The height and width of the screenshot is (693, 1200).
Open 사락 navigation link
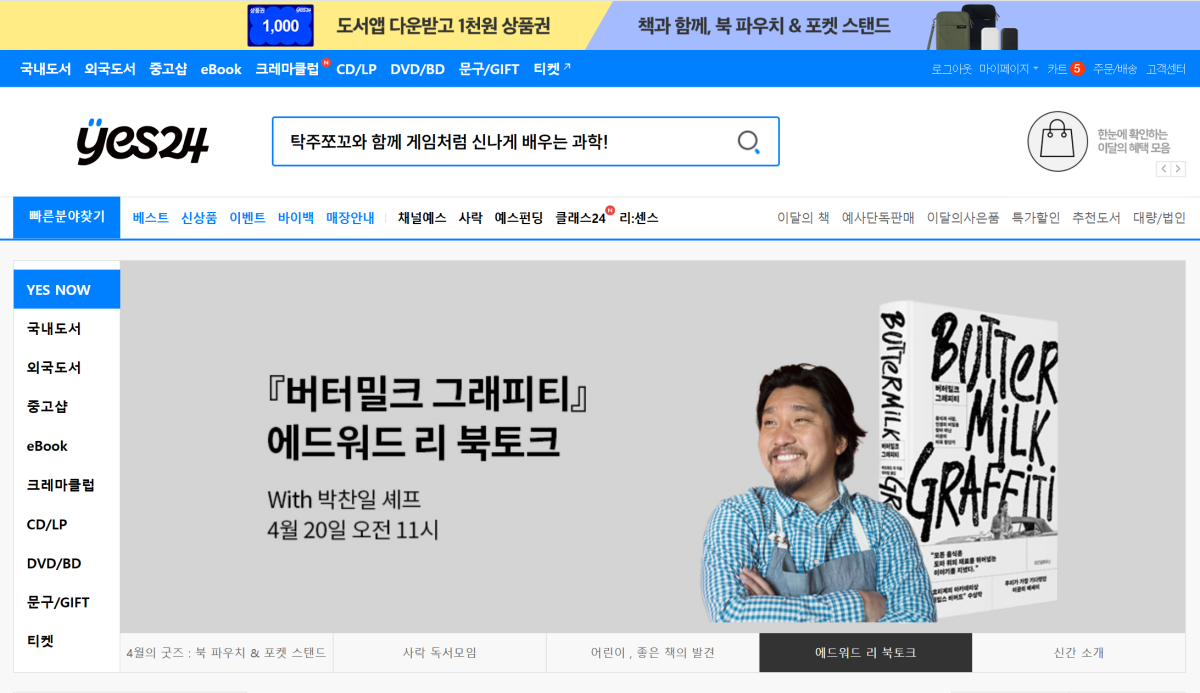471,217
